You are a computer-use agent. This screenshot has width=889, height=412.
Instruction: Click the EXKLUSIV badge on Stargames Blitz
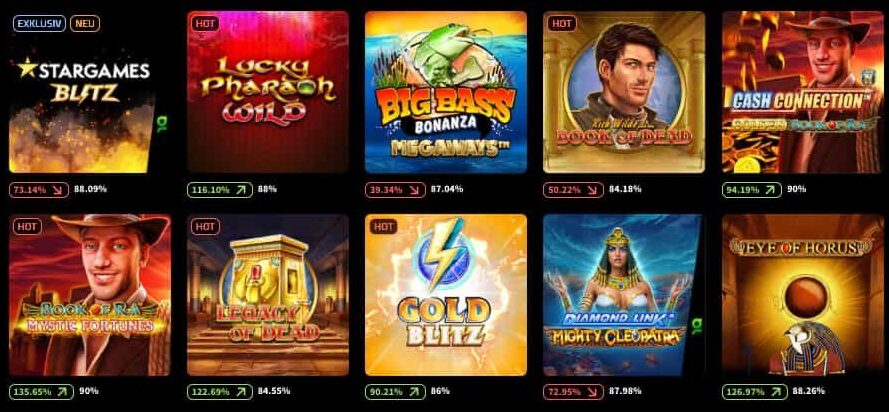(x=40, y=23)
